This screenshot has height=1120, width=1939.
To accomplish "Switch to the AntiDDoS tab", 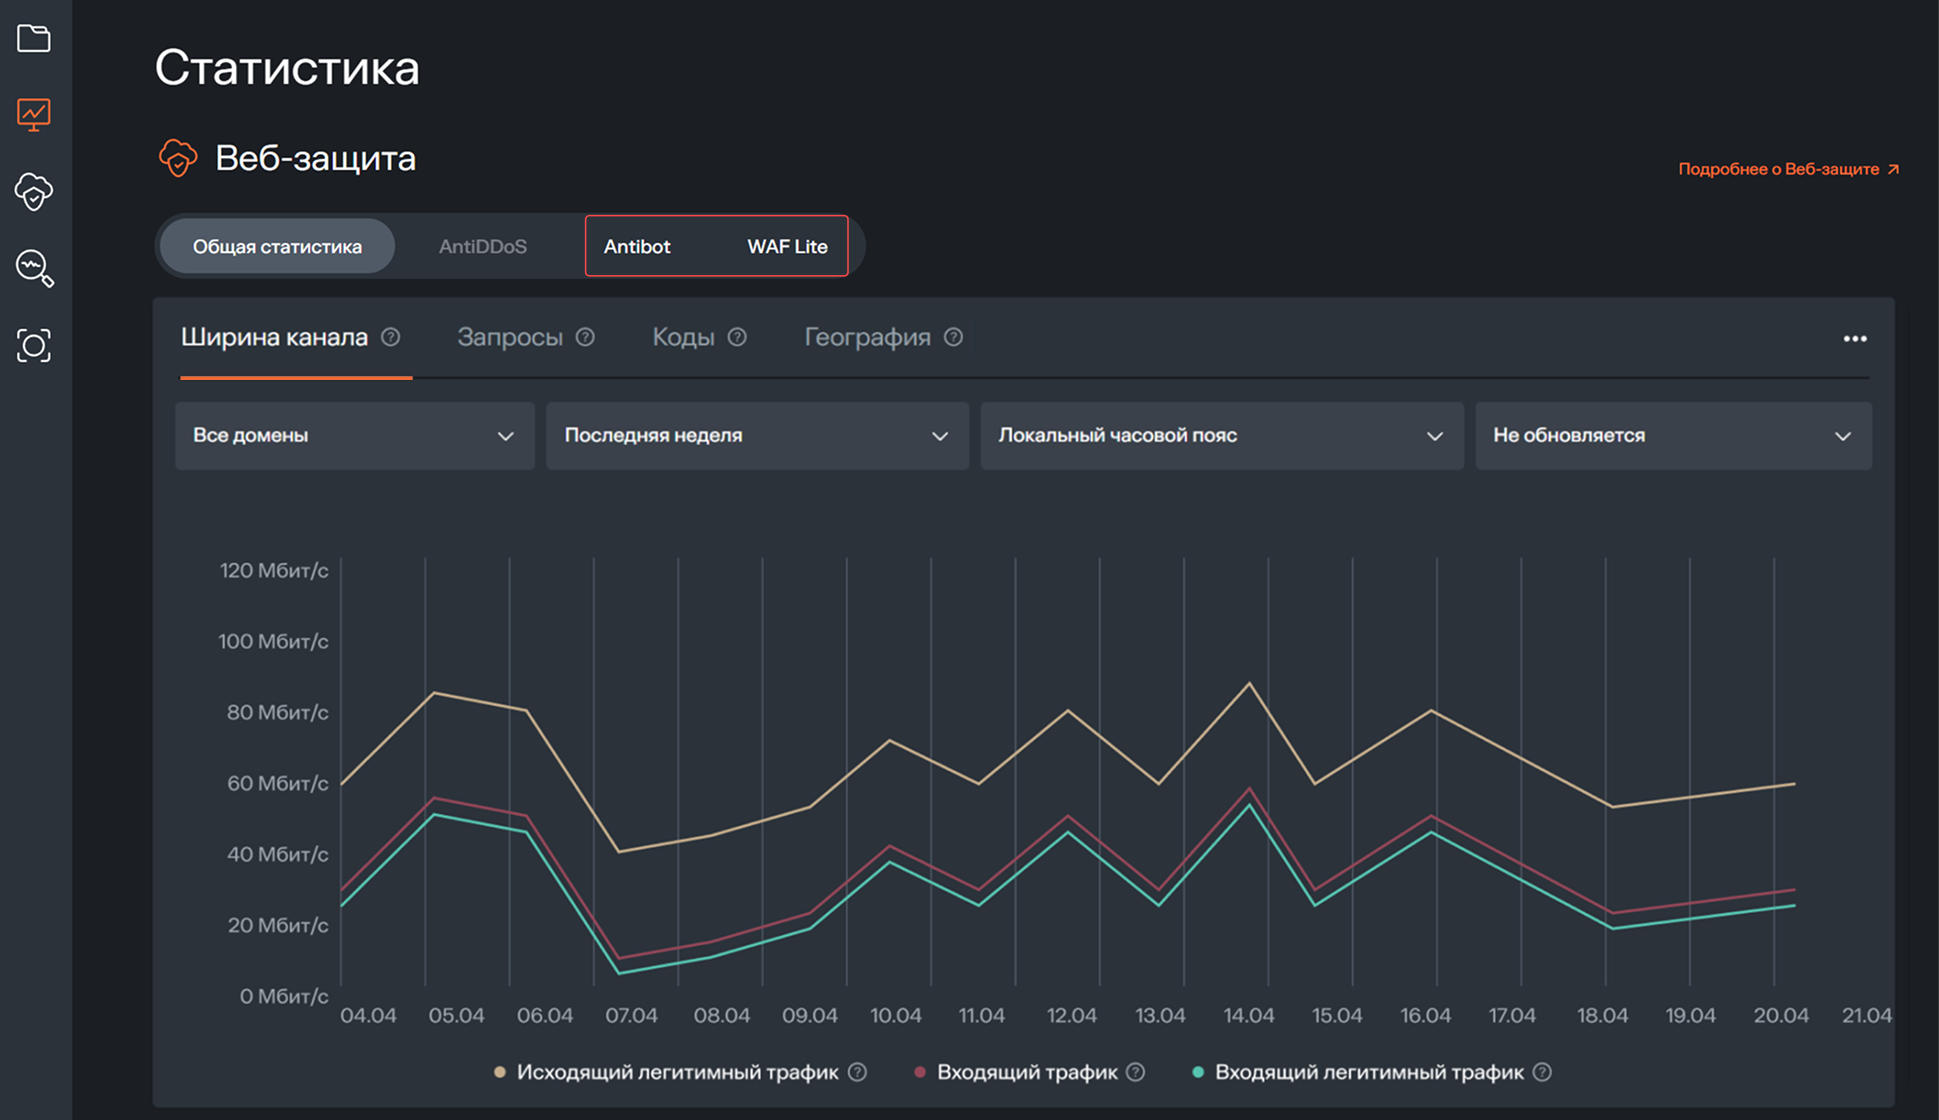I will pos(483,246).
